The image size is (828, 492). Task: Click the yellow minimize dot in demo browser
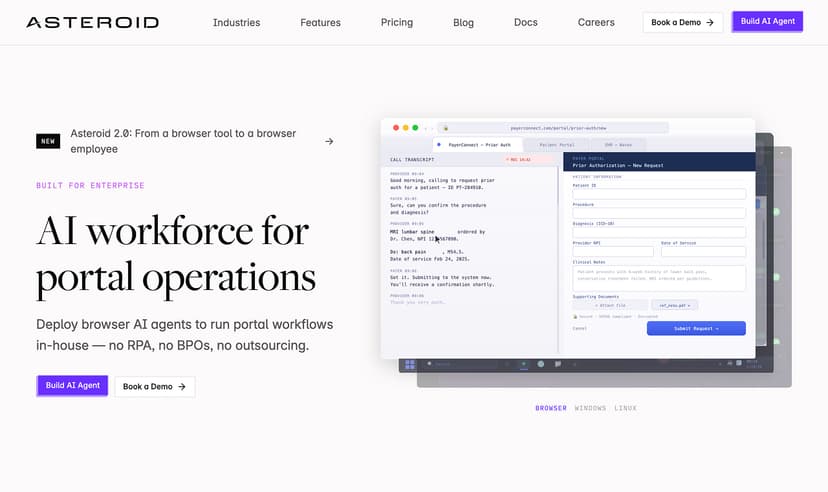point(406,128)
